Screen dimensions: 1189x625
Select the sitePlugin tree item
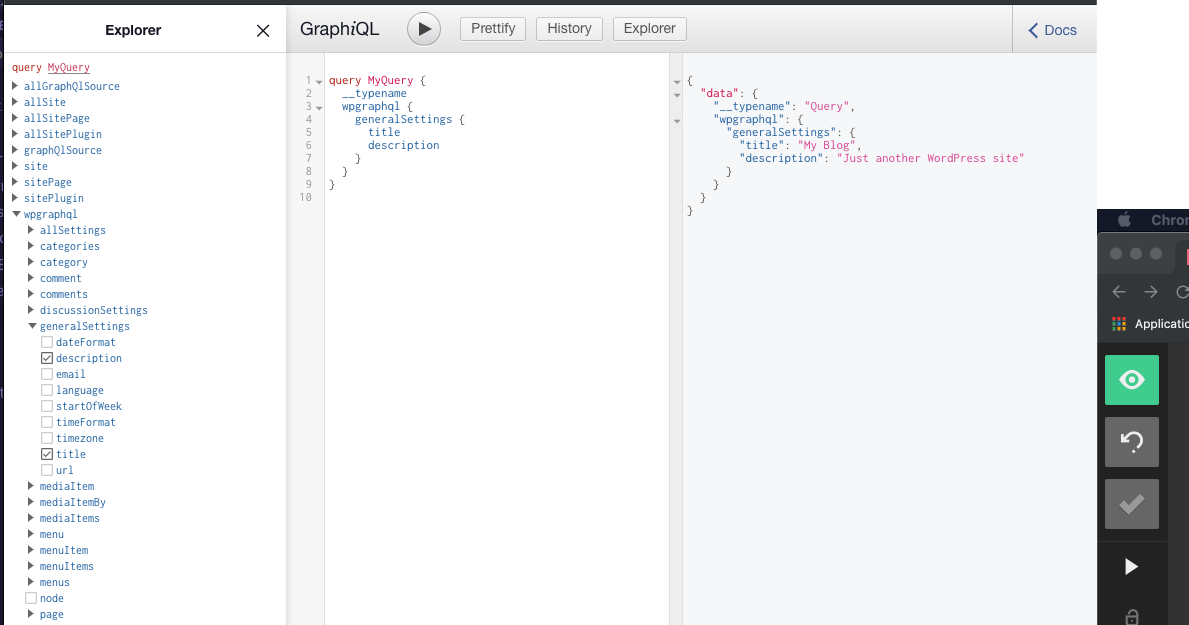coord(54,198)
